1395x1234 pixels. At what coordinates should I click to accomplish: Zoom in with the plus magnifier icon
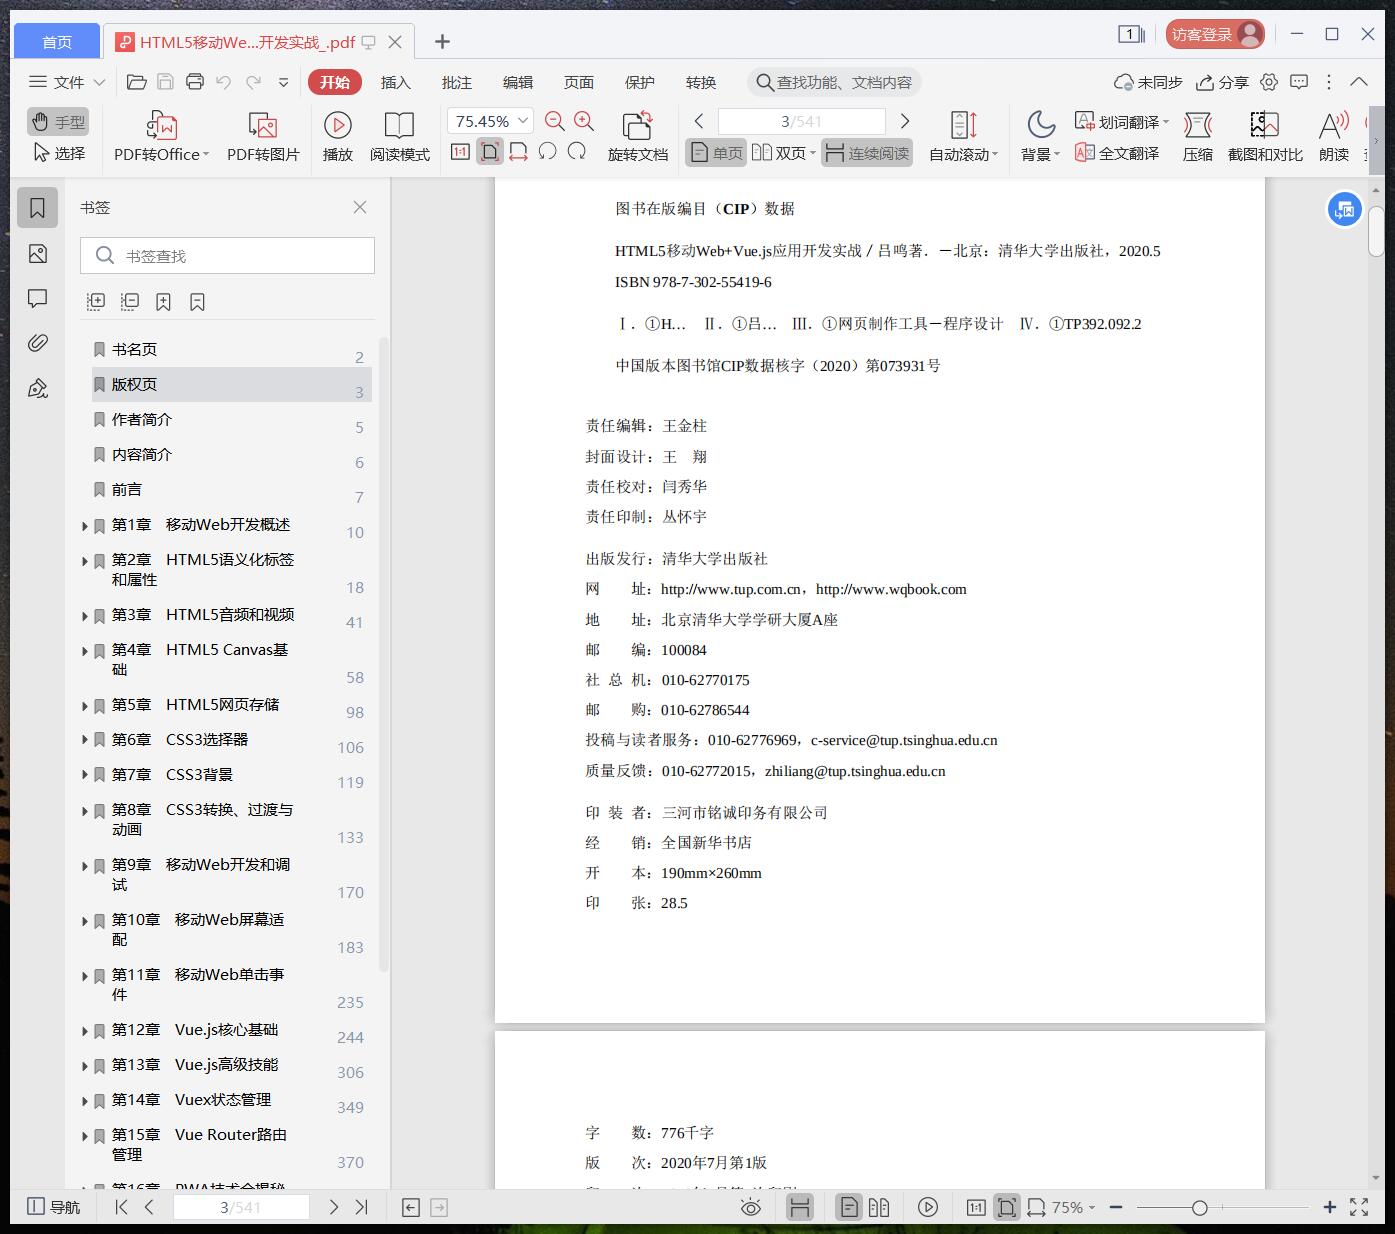584,121
